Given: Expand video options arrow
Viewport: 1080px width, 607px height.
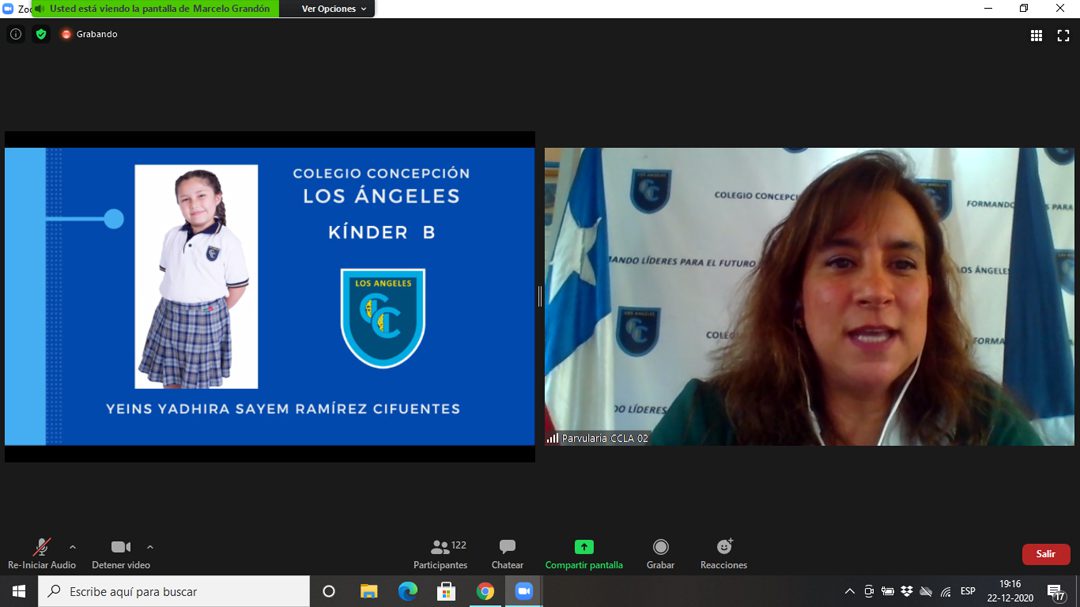Looking at the screenshot, I should coord(150,547).
